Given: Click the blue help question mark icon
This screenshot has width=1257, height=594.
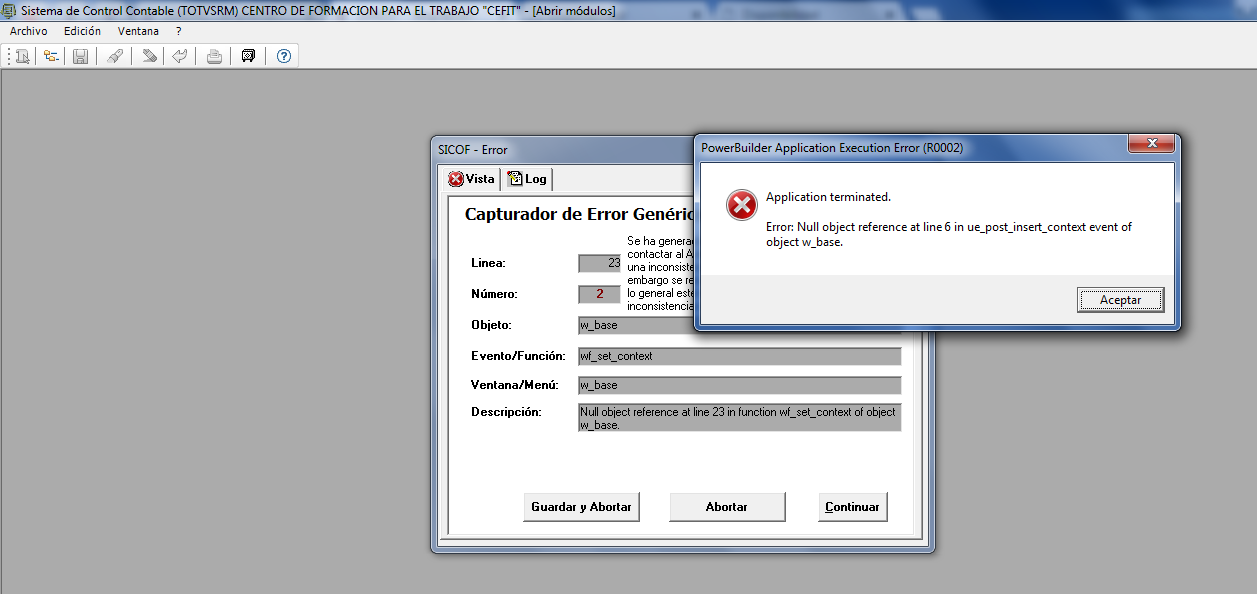Looking at the screenshot, I should [284, 56].
